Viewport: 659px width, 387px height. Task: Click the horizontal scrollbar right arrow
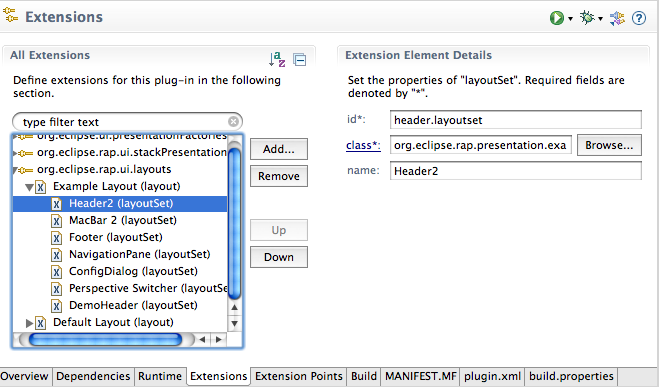pyautogui.click(x=219, y=340)
